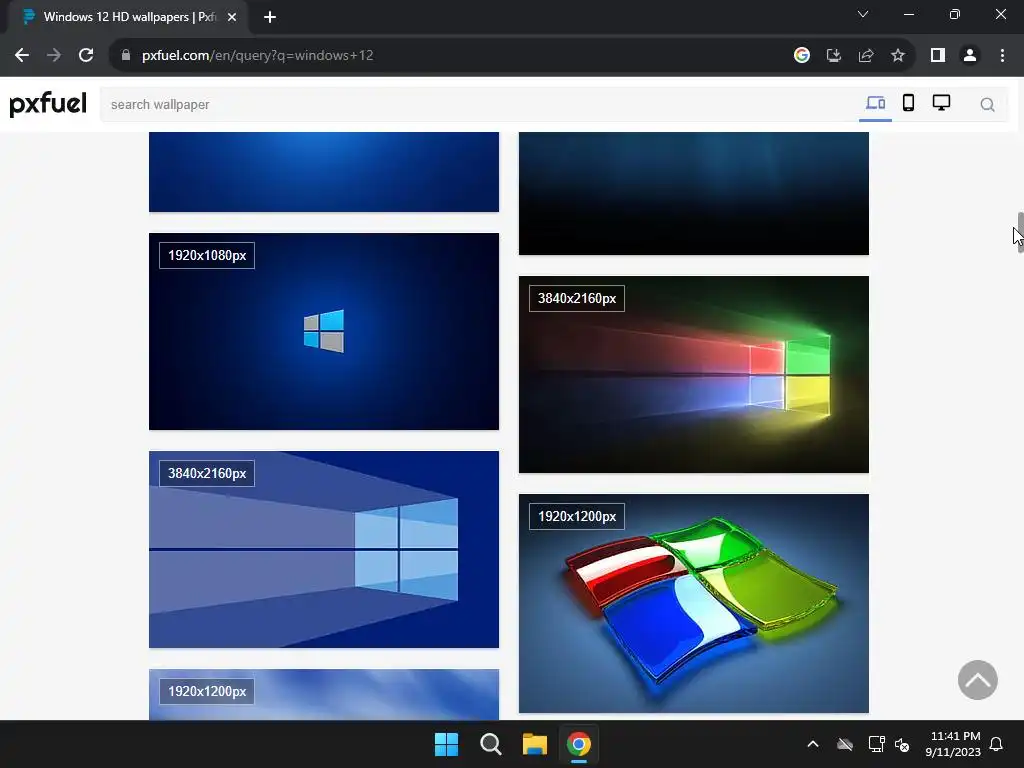
Task: Reload the current page
Action: [86, 56]
